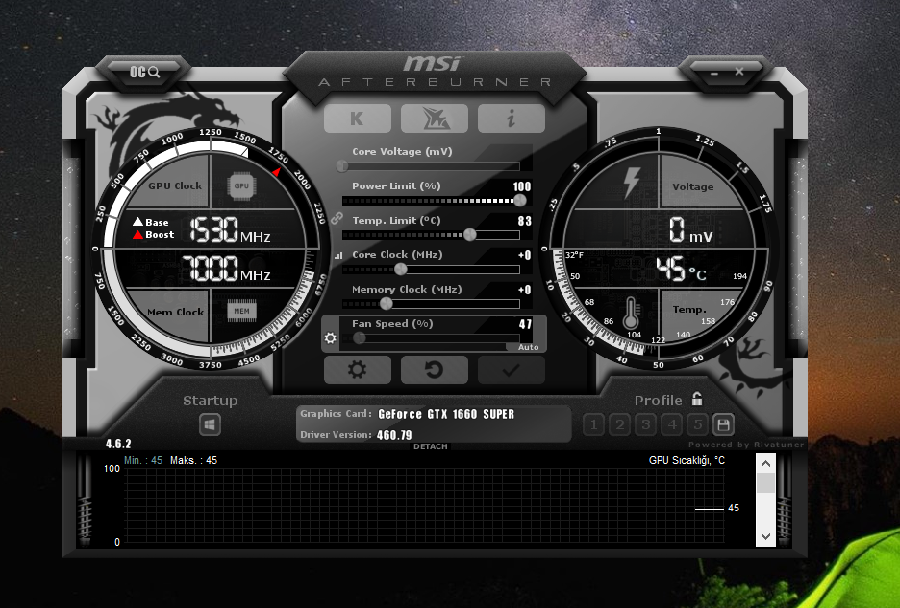
Task: Click the Core Clock slider handle
Action: tap(401, 269)
